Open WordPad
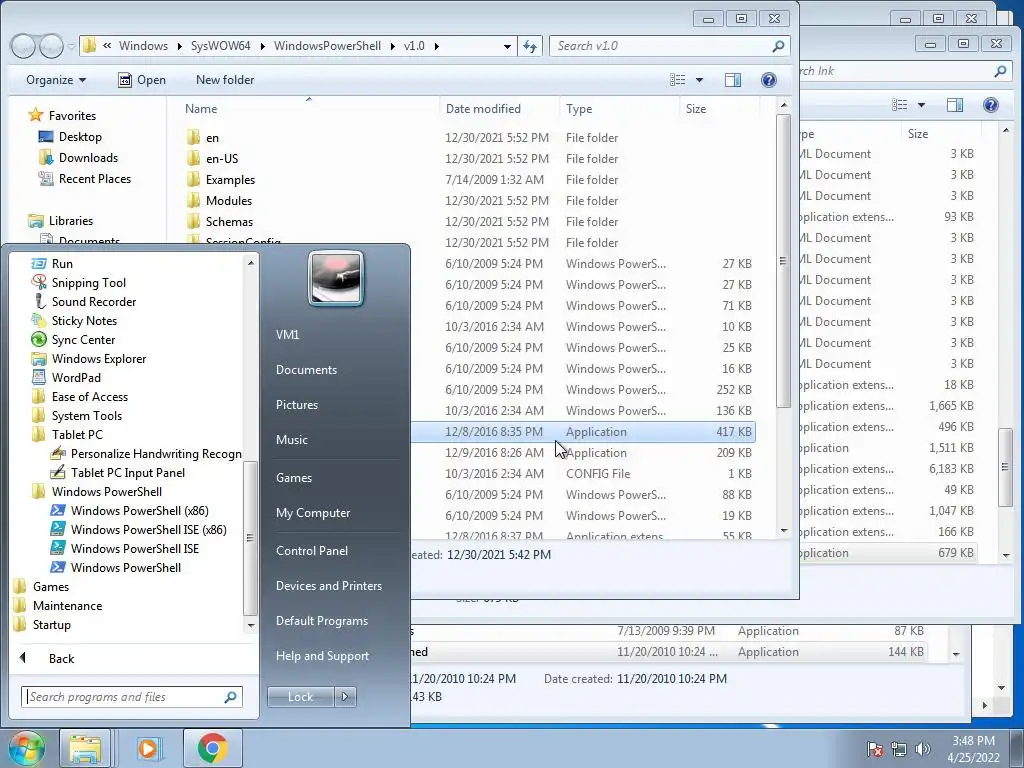This screenshot has width=1024, height=768. point(76,377)
